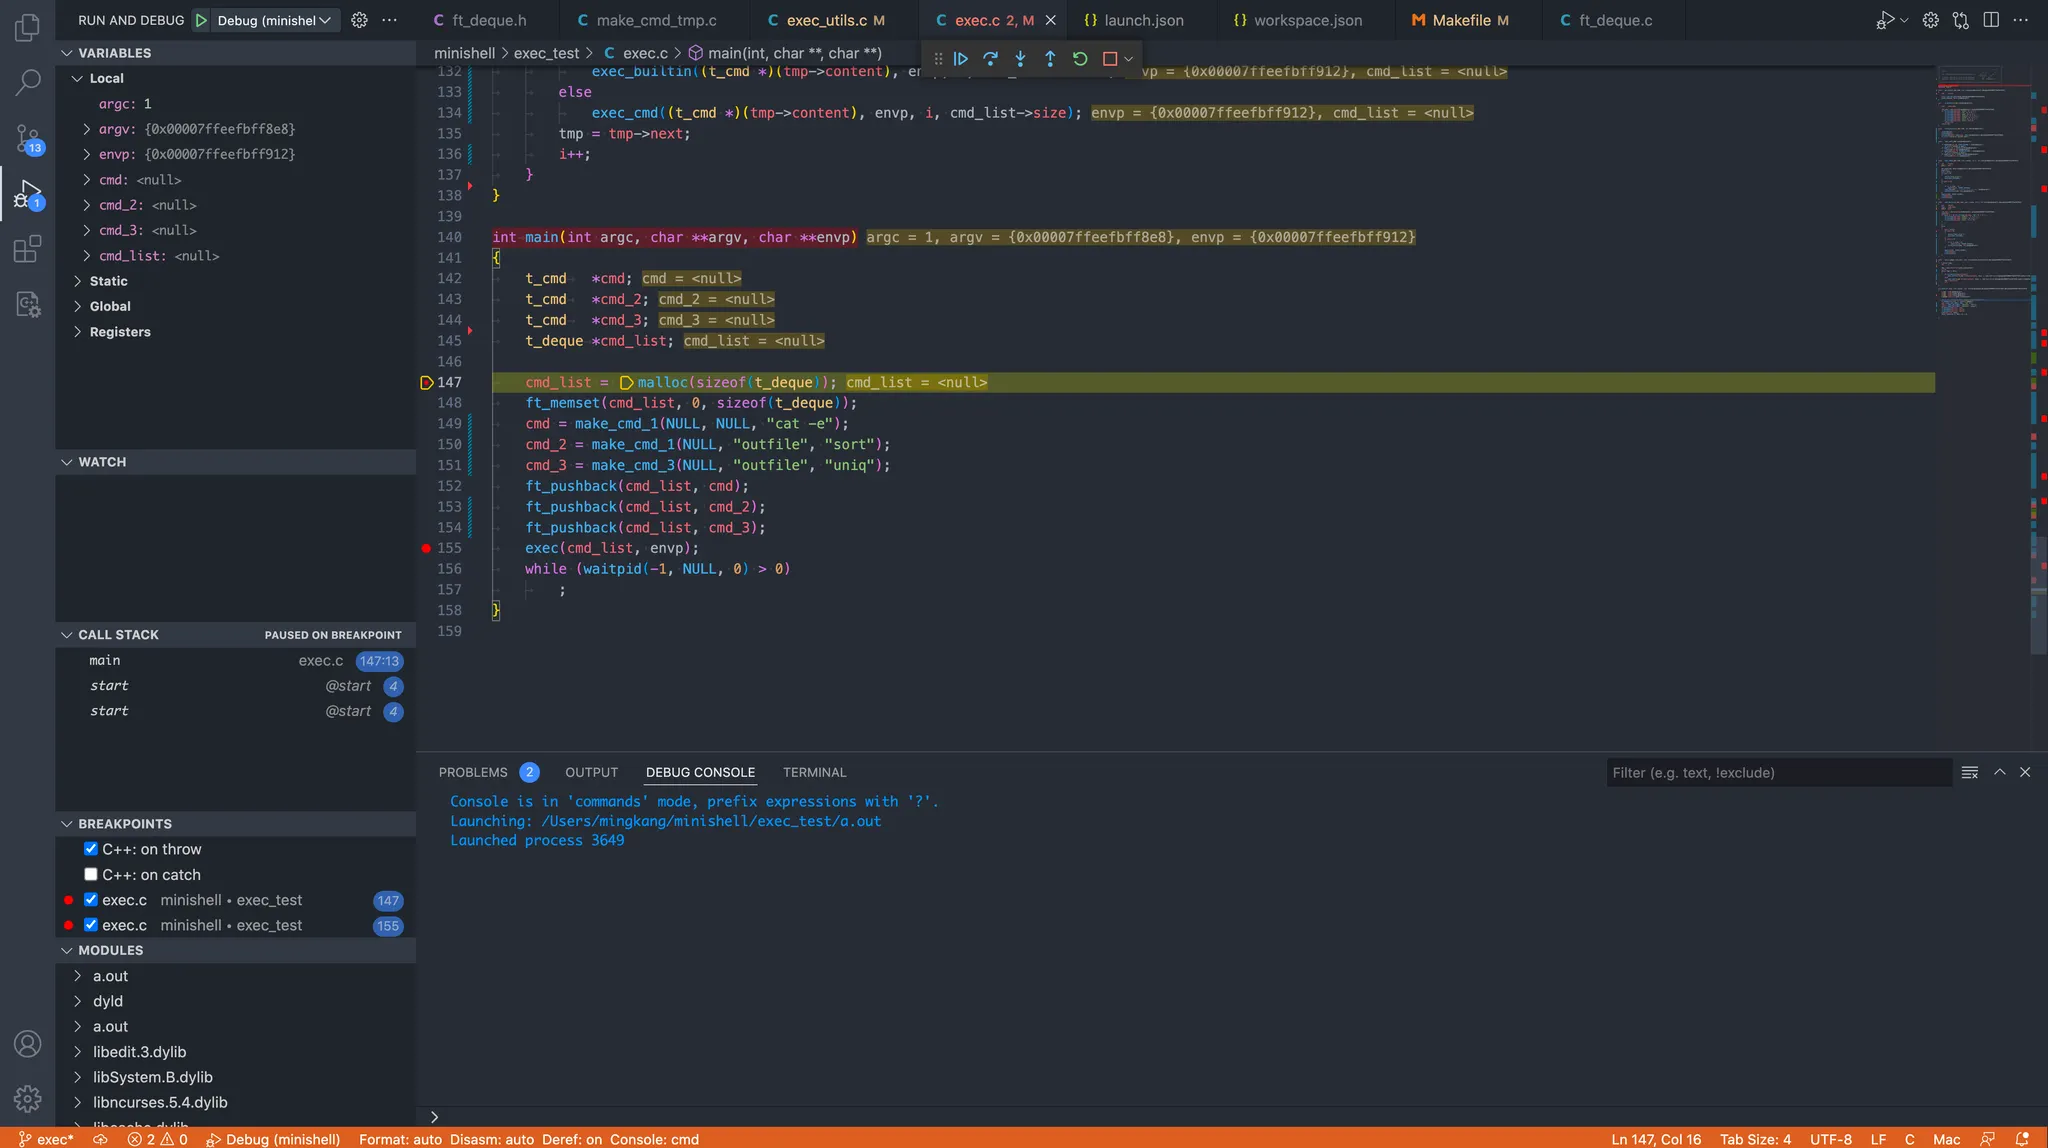
Task: Step into the current function
Action: point(1020,59)
